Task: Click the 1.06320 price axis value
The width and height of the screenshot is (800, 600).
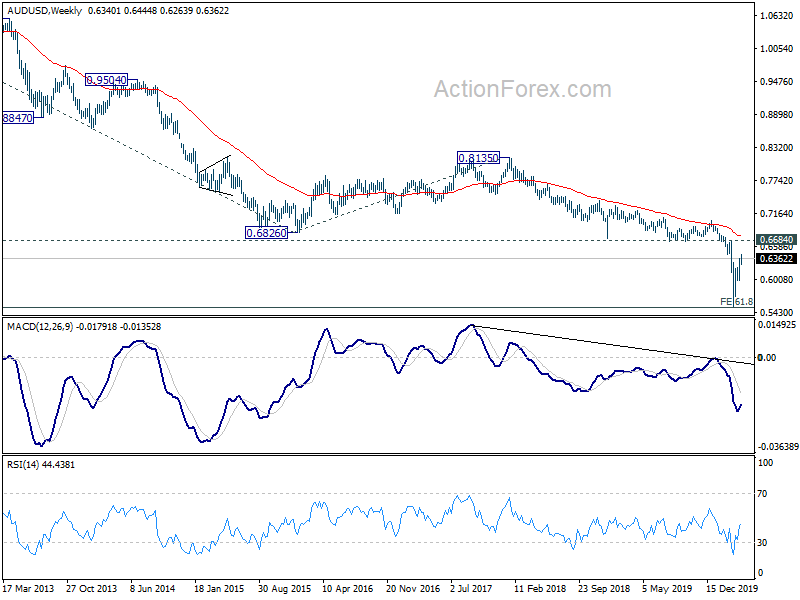Action: click(777, 16)
